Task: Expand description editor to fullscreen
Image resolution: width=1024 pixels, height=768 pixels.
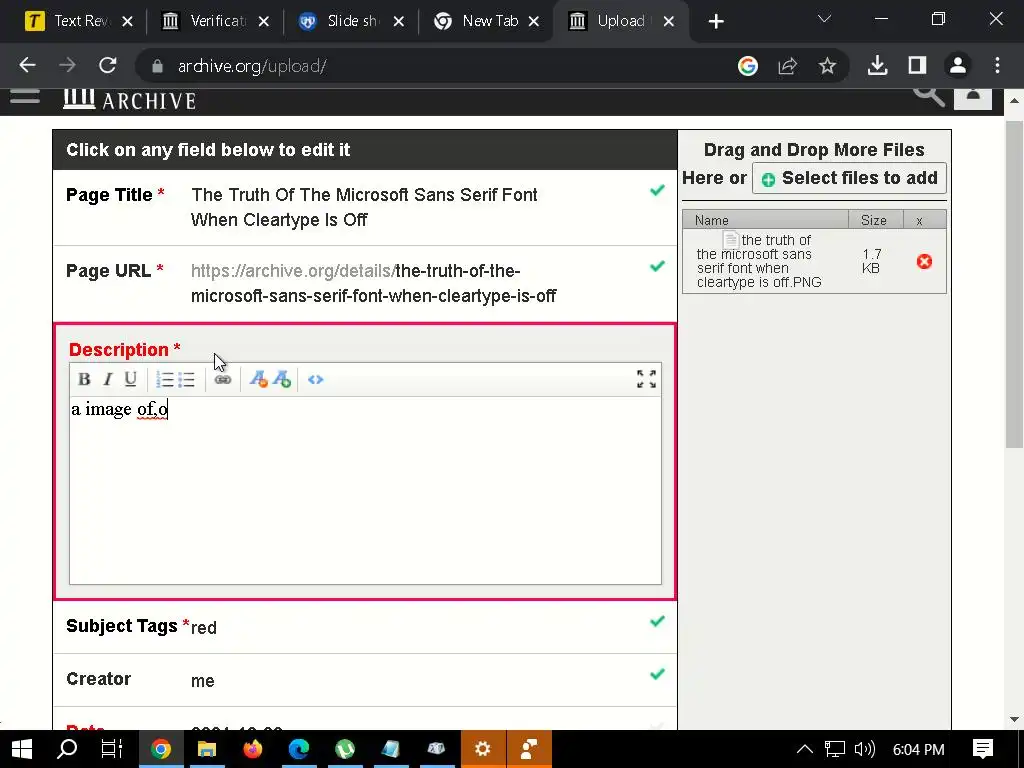Action: pyautogui.click(x=647, y=379)
